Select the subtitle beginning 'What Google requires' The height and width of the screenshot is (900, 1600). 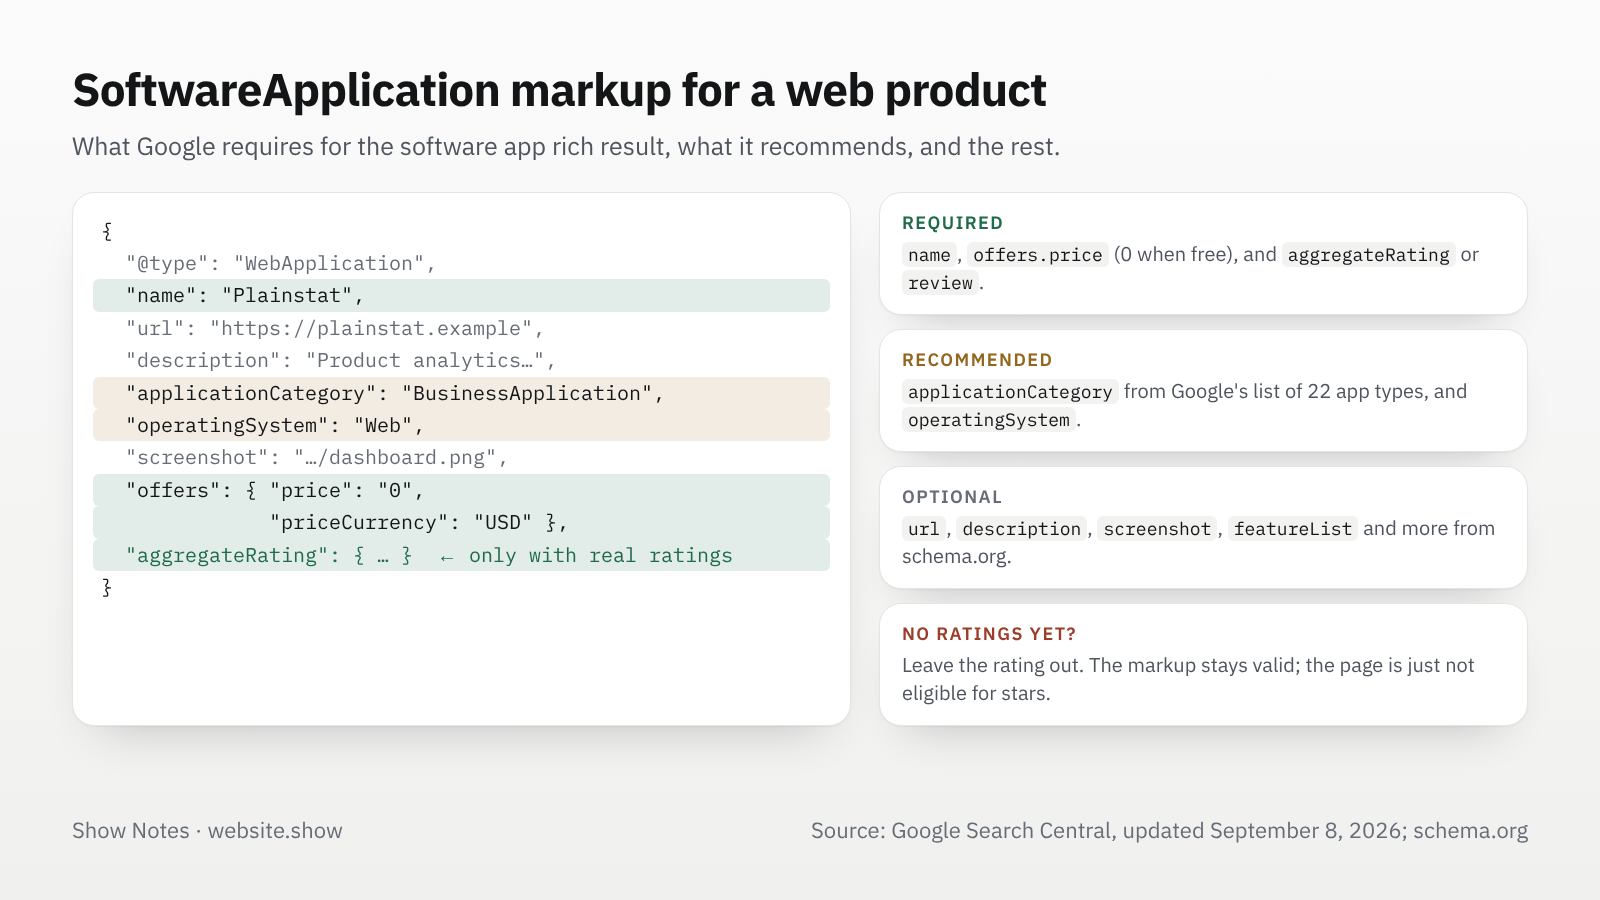click(566, 147)
